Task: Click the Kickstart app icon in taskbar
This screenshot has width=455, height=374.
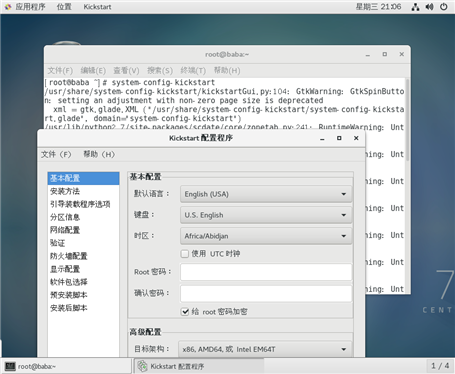Action: 142,366
